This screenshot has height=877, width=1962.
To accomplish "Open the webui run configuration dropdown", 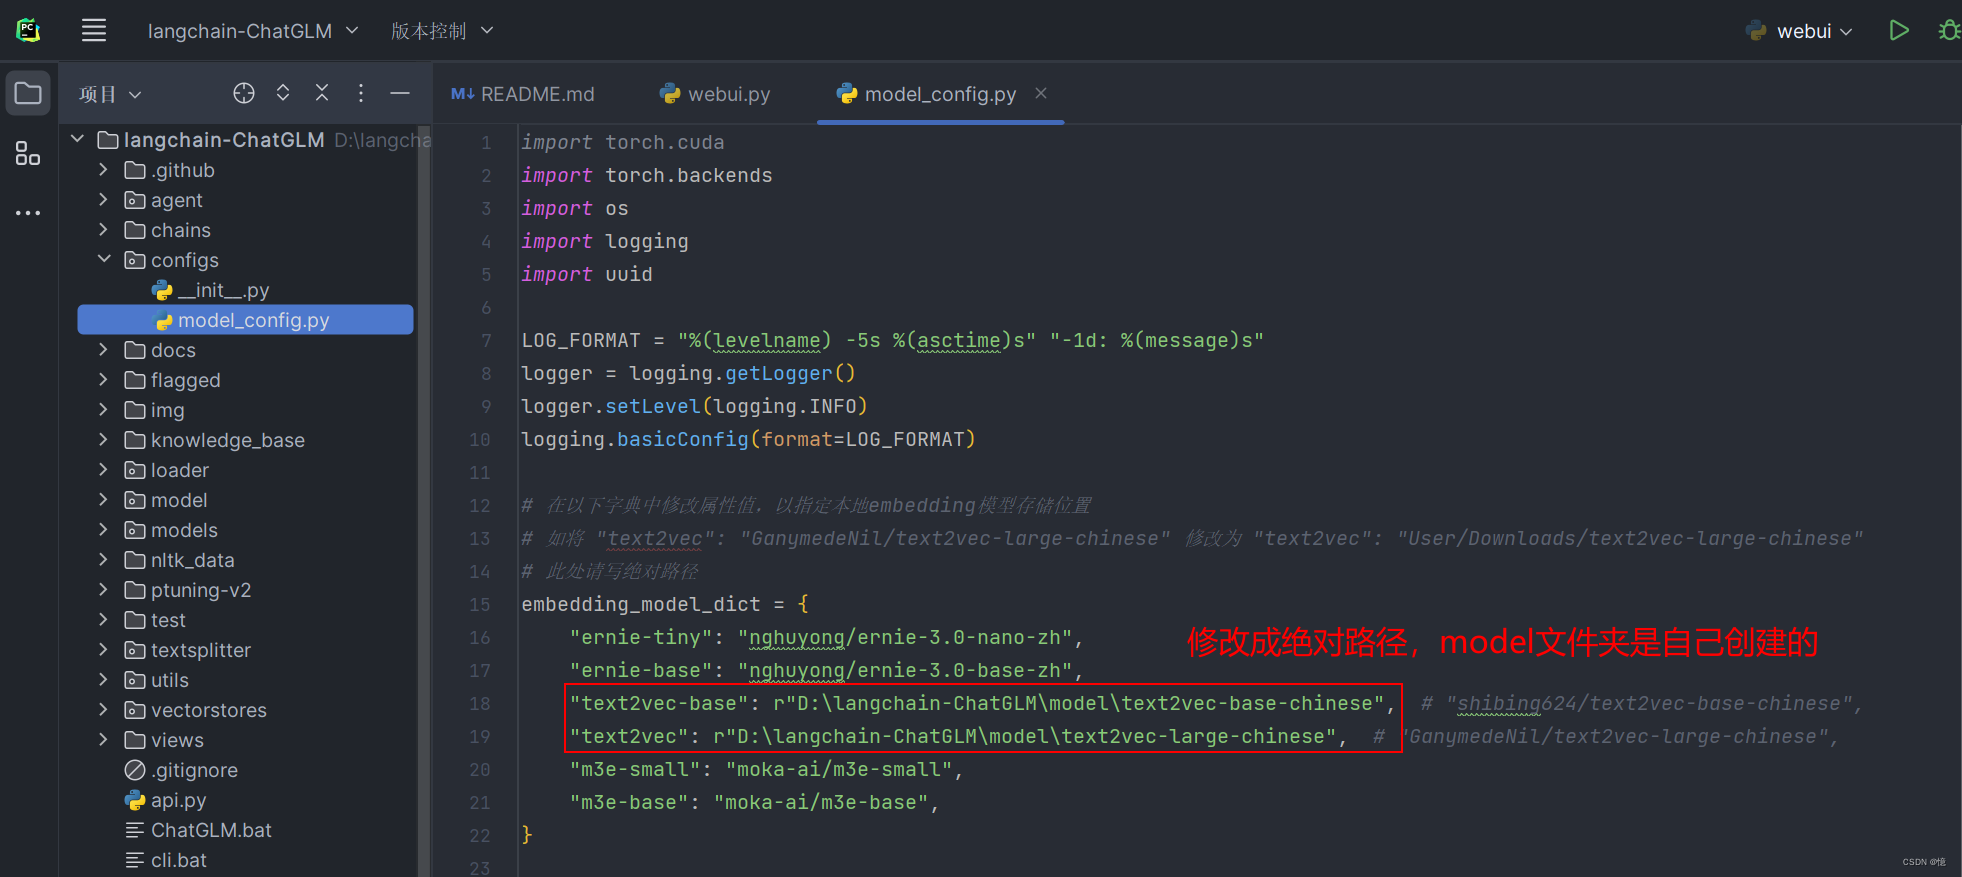I will point(1799,31).
